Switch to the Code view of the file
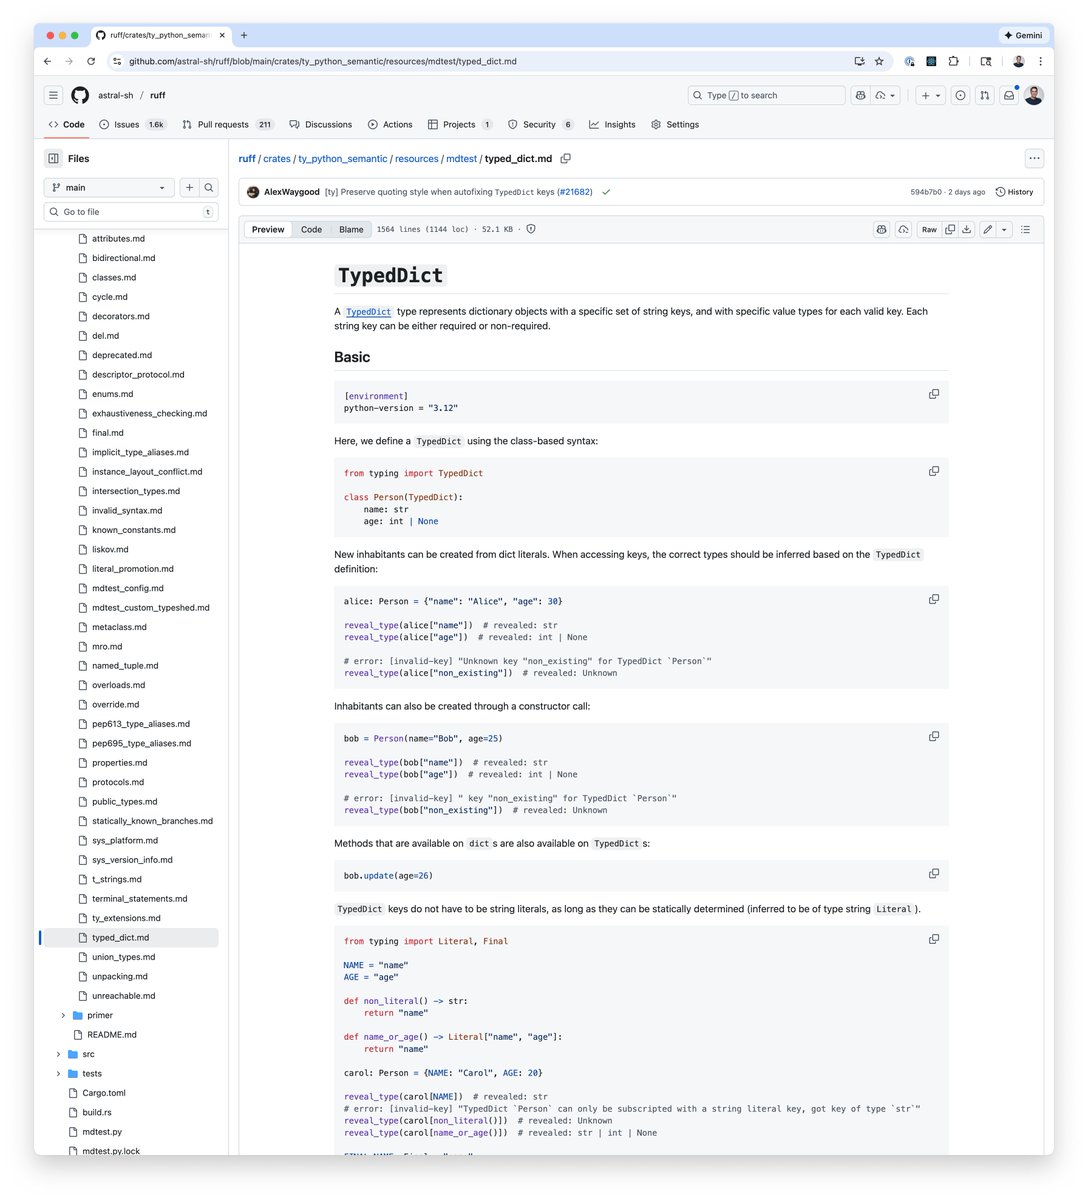 (311, 229)
